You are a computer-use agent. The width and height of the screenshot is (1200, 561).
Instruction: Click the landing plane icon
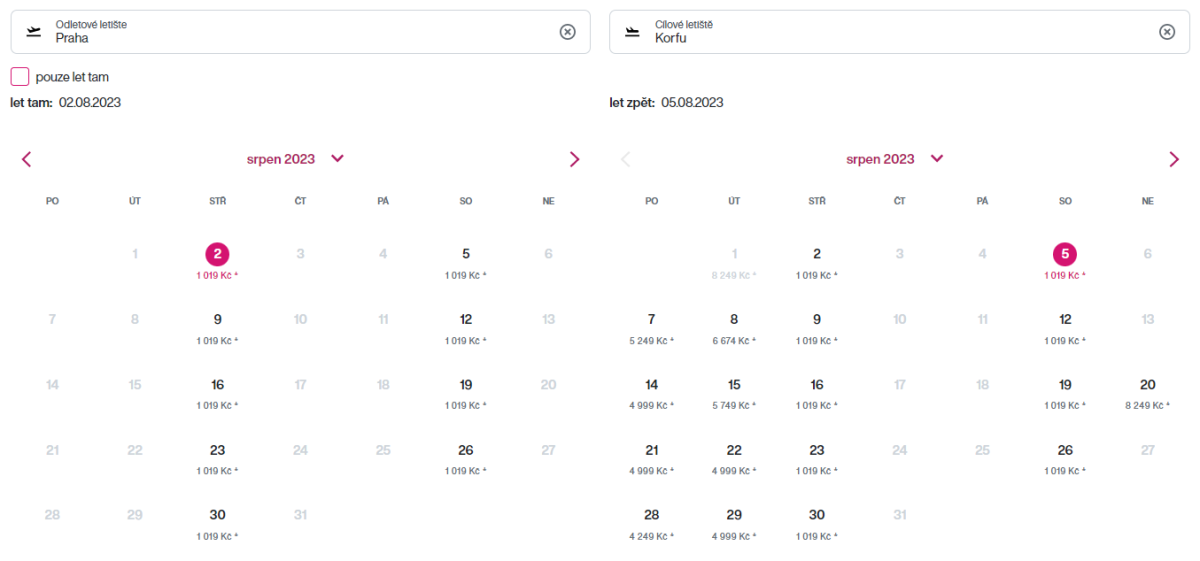tap(632, 32)
